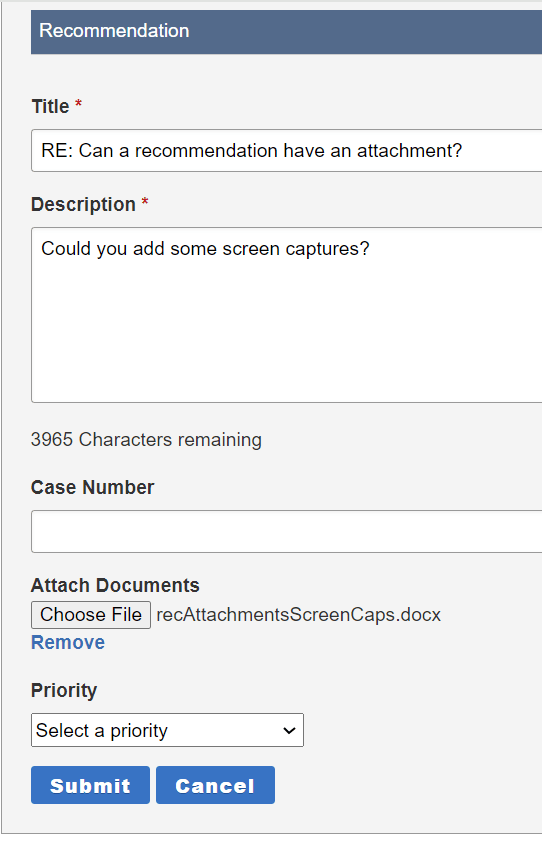This screenshot has height=841, width=542.
Task: Click the Attach Documents label
Action: (x=115, y=585)
